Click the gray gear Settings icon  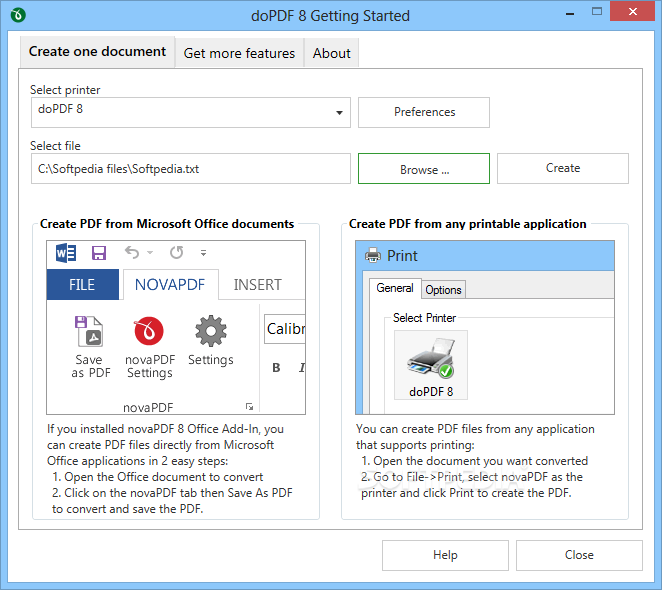(211, 331)
